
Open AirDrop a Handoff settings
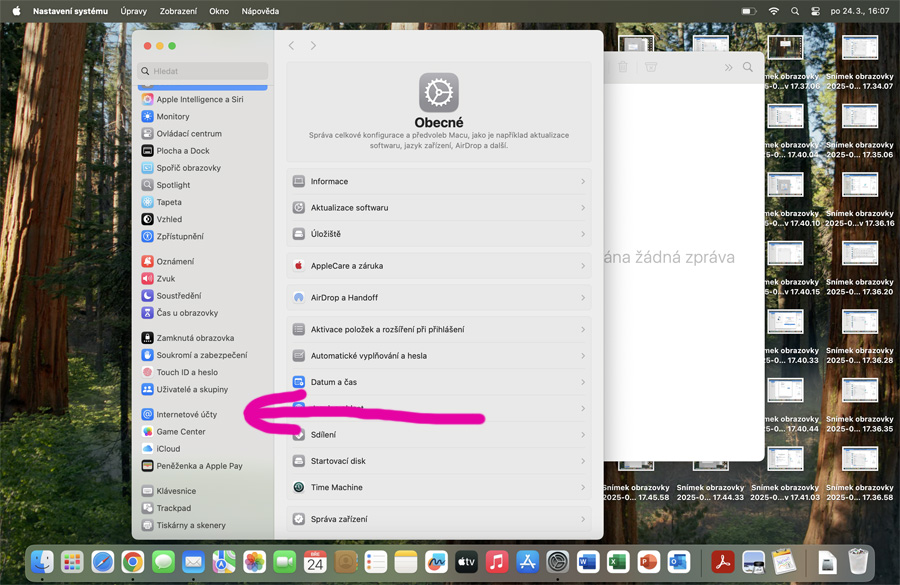[344, 298]
